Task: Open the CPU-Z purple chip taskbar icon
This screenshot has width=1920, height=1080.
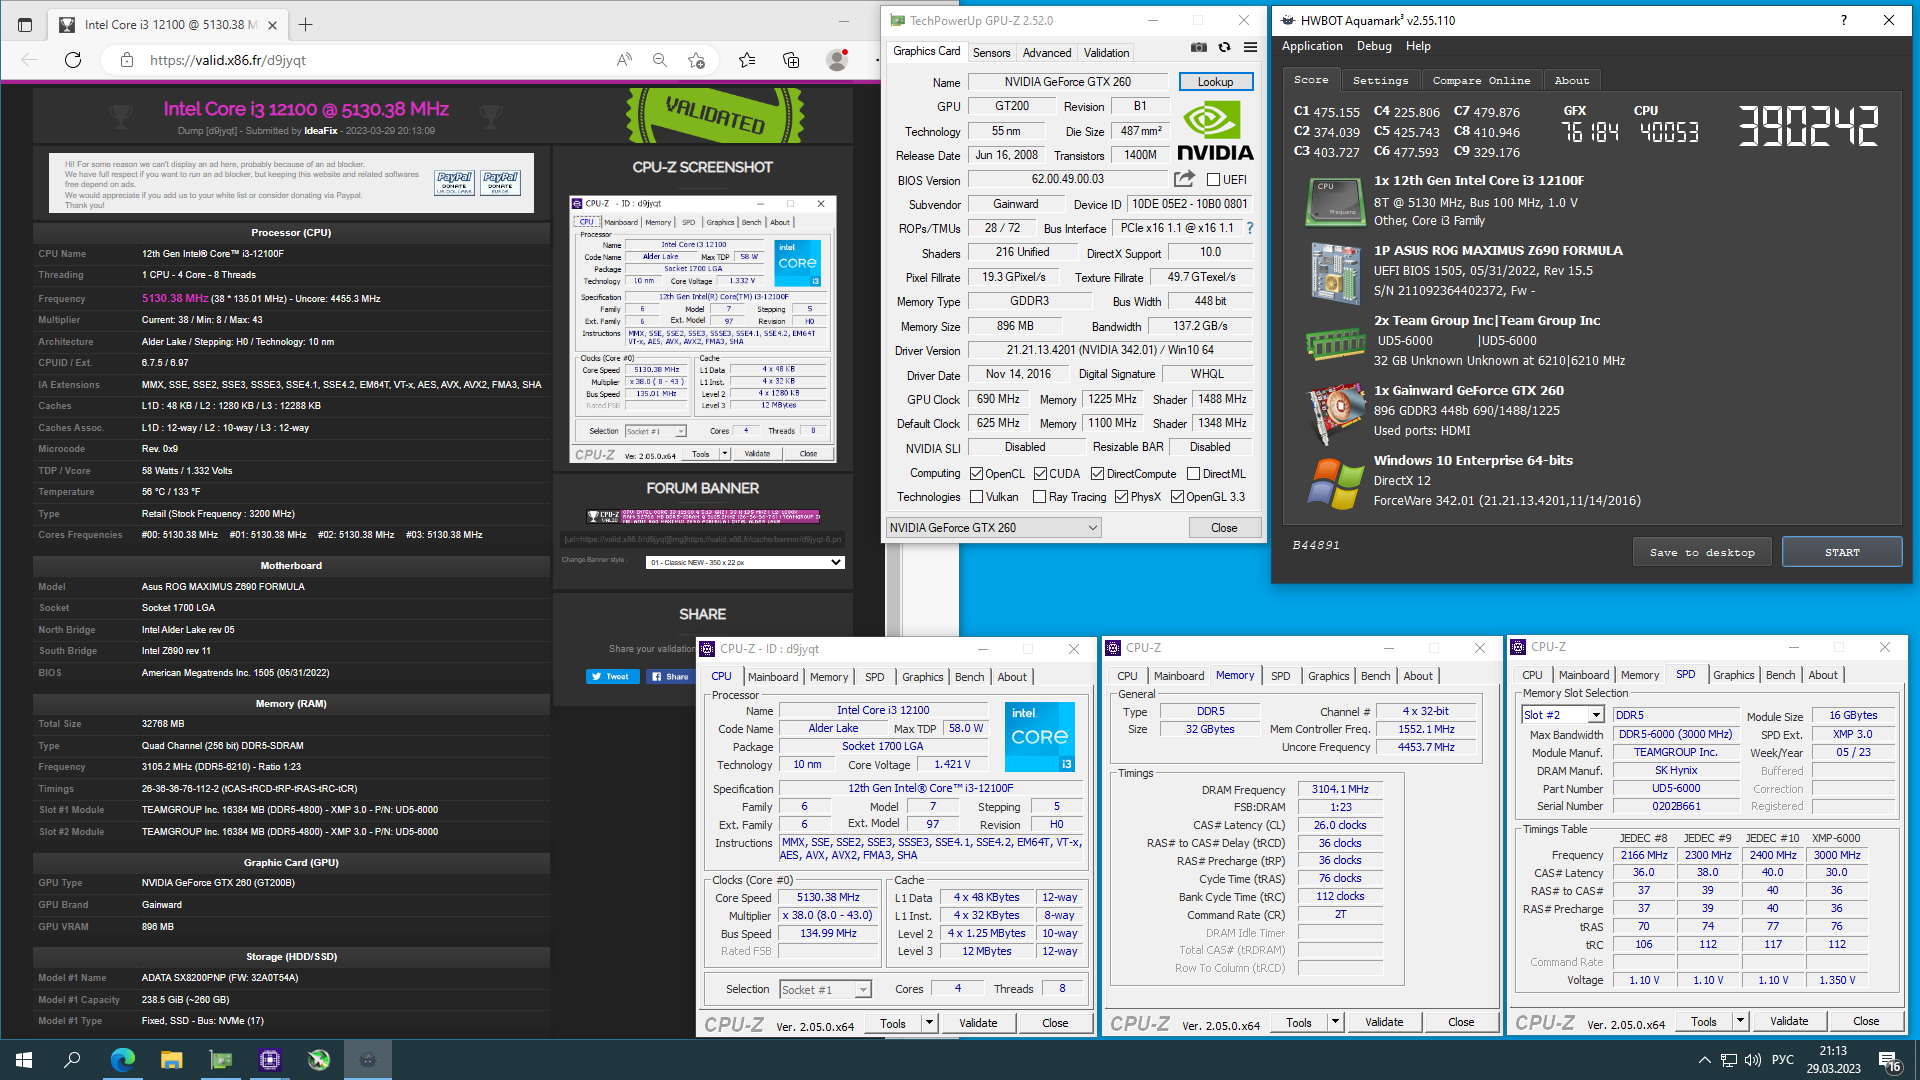Action: point(270,1060)
